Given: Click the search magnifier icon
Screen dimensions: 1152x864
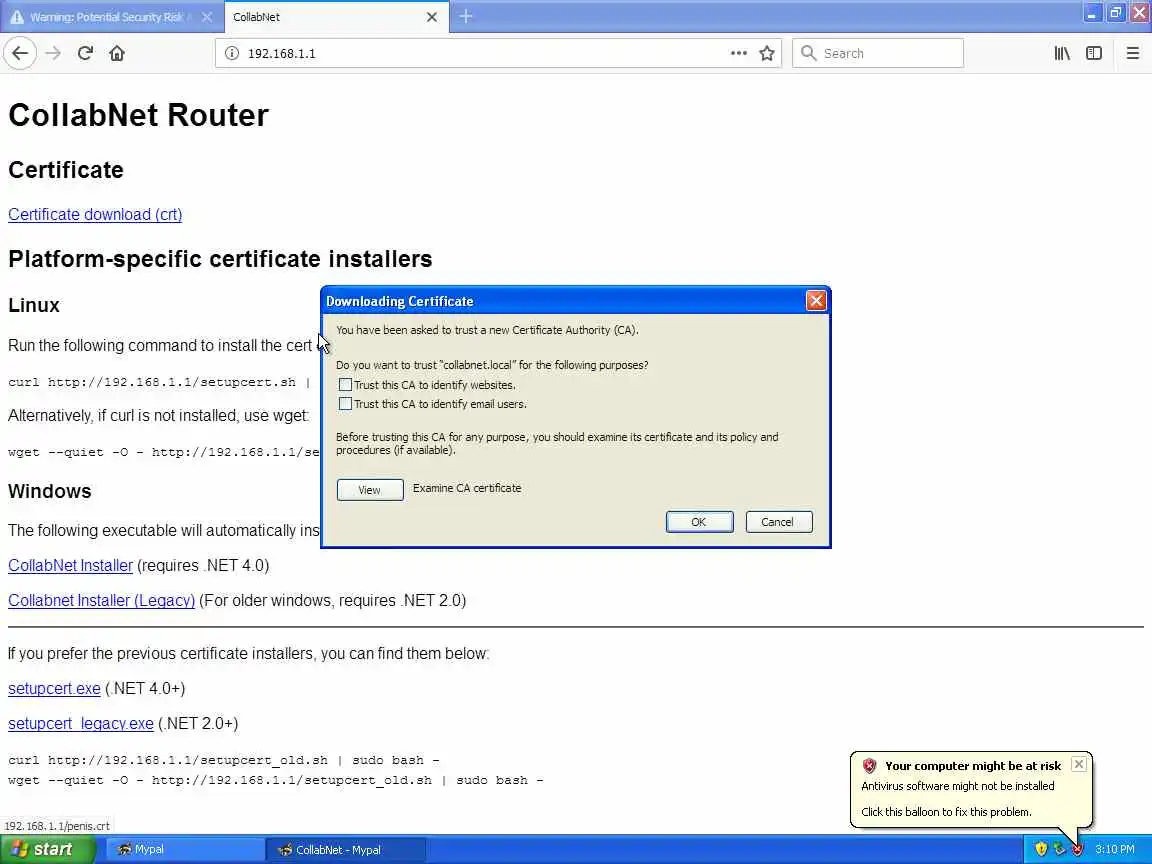Looking at the screenshot, I should pos(808,53).
